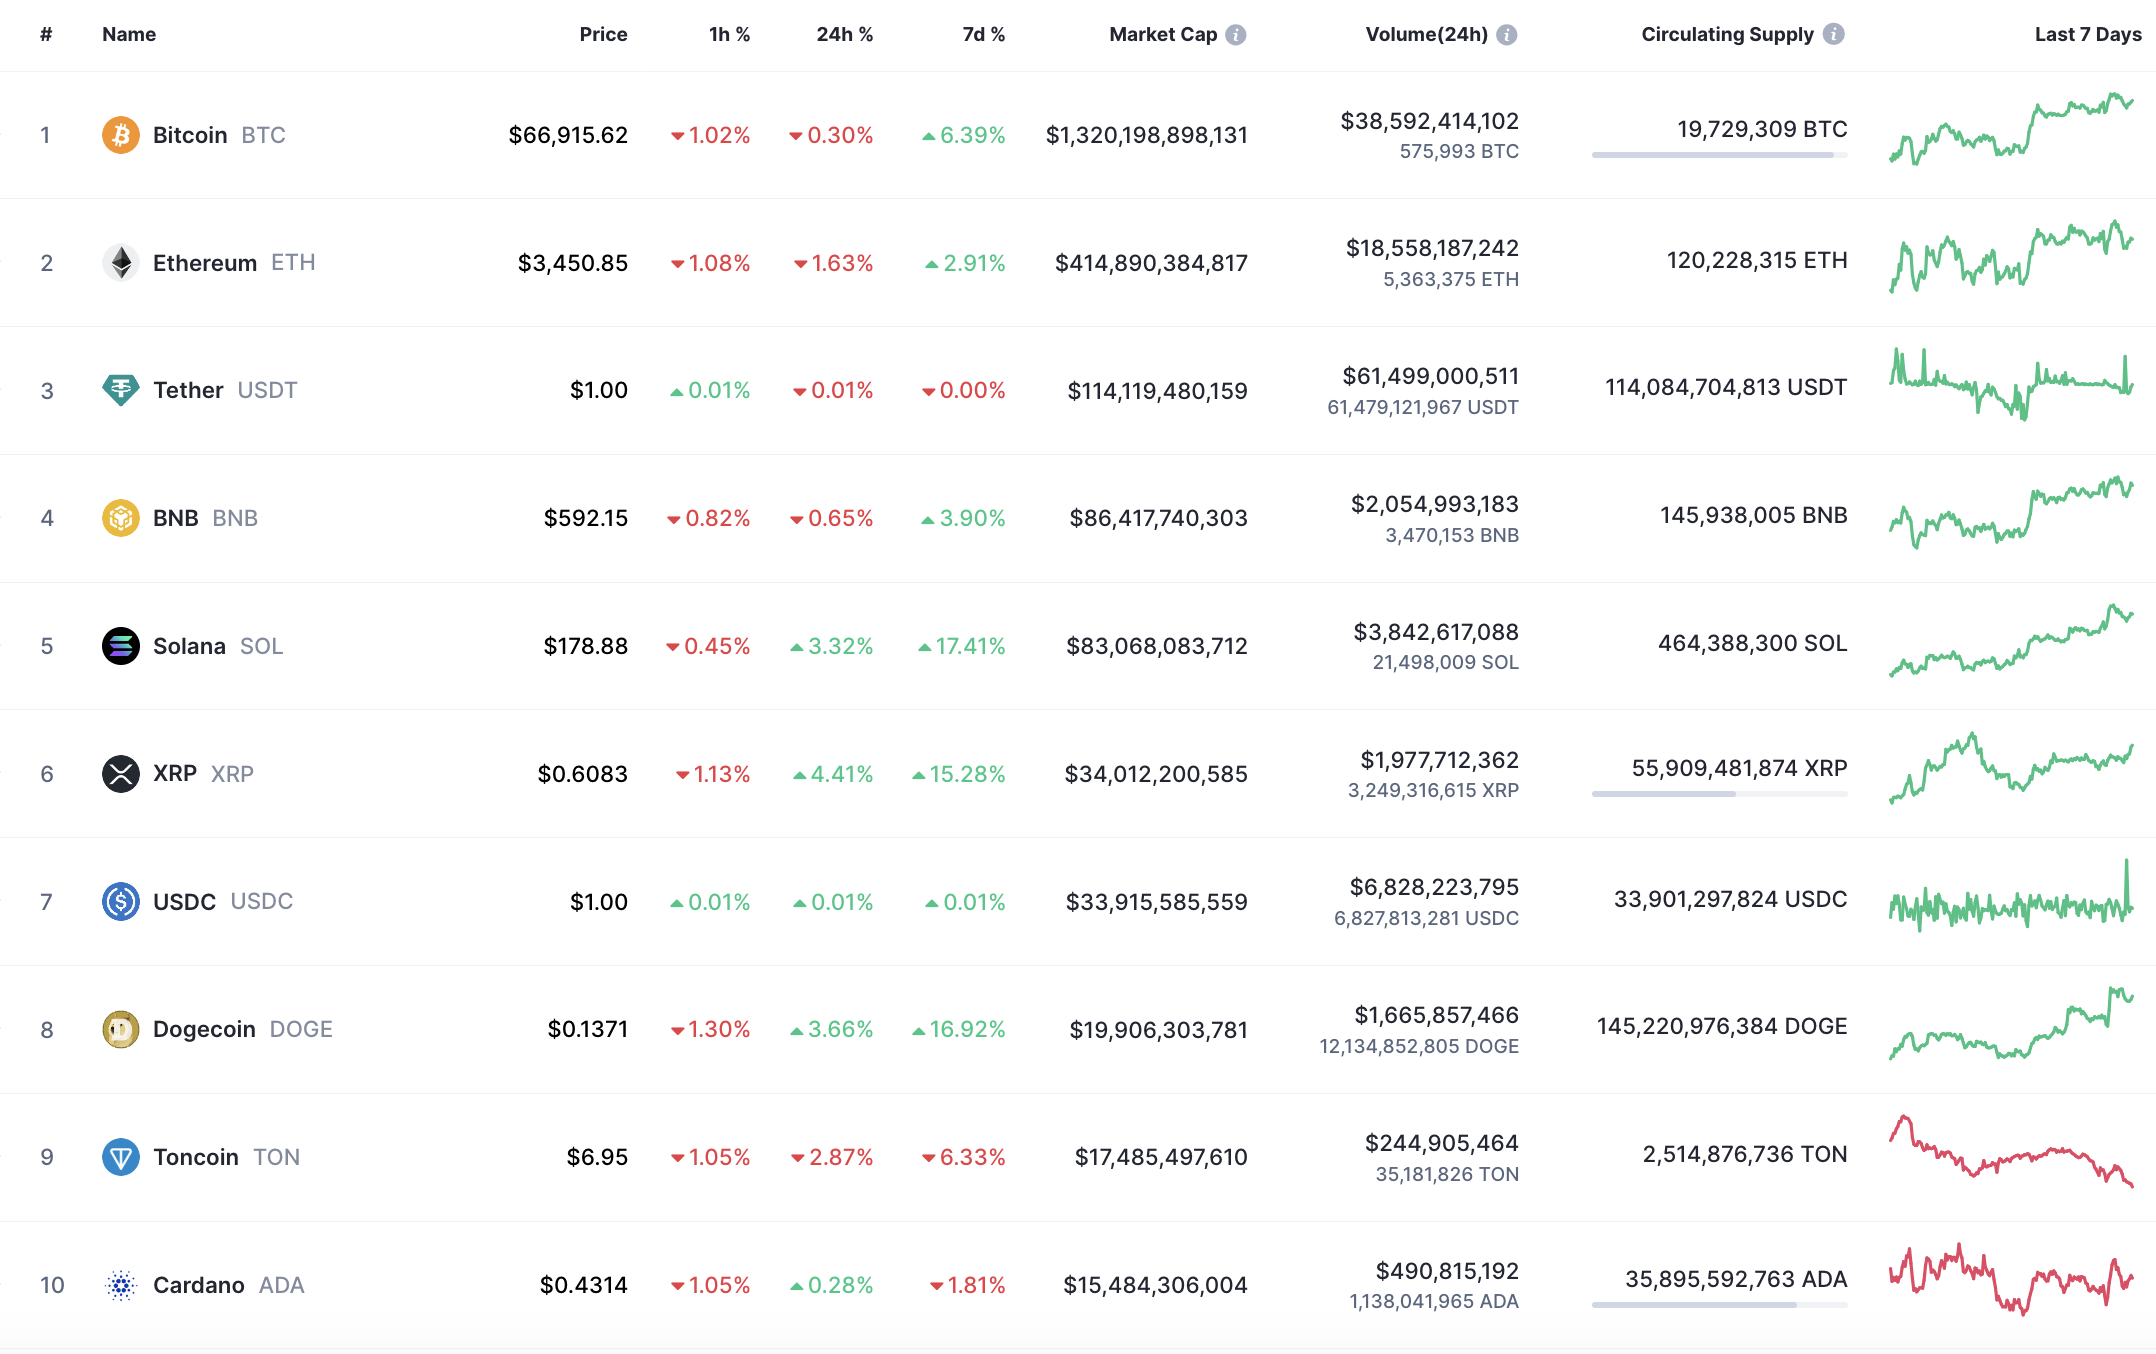Open the Market Cap info tooltip icon
Viewport: 2156px width, 1354px height.
pos(1236,35)
